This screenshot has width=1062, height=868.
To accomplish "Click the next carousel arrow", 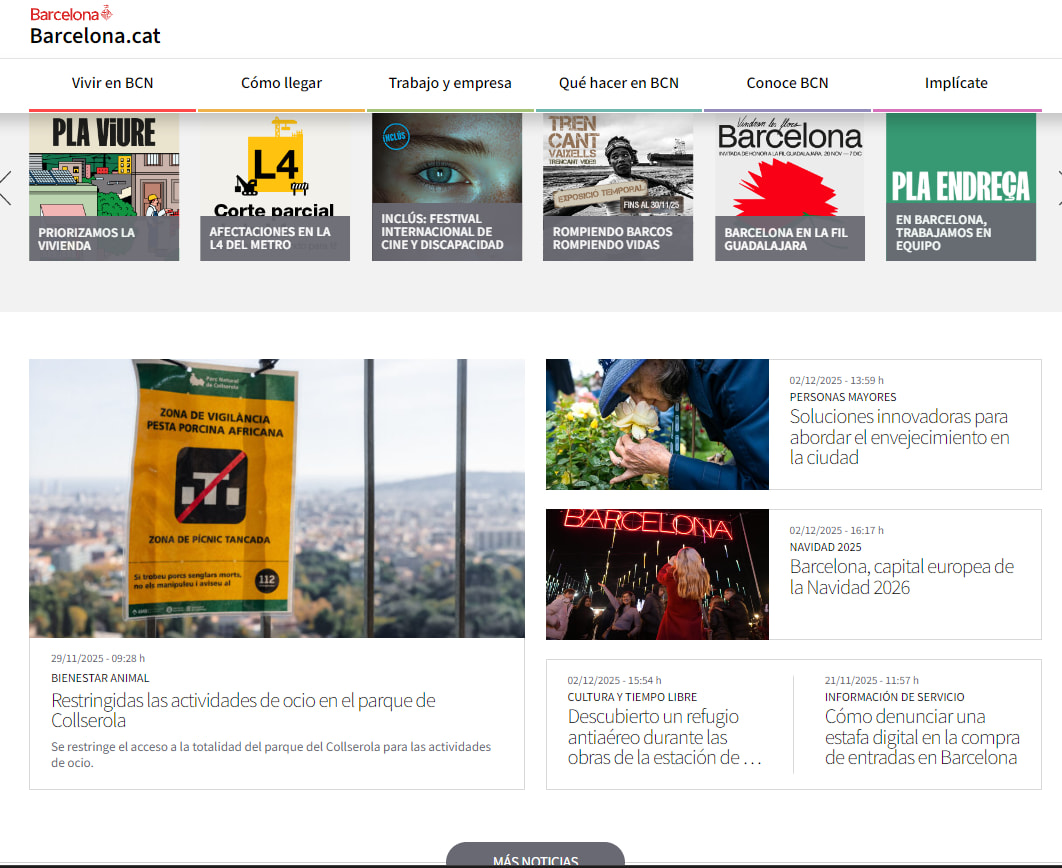I will tap(1057, 187).
